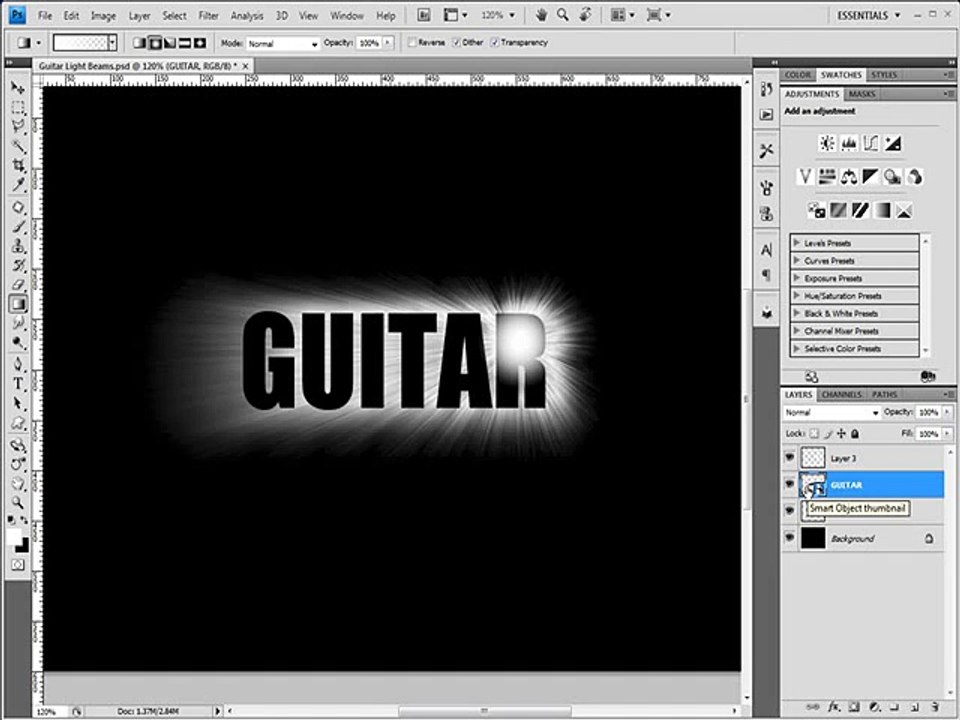This screenshot has width=960, height=720.
Task: Select the Path Selection tool
Action: pyautogui.click(x=18, y=403)
